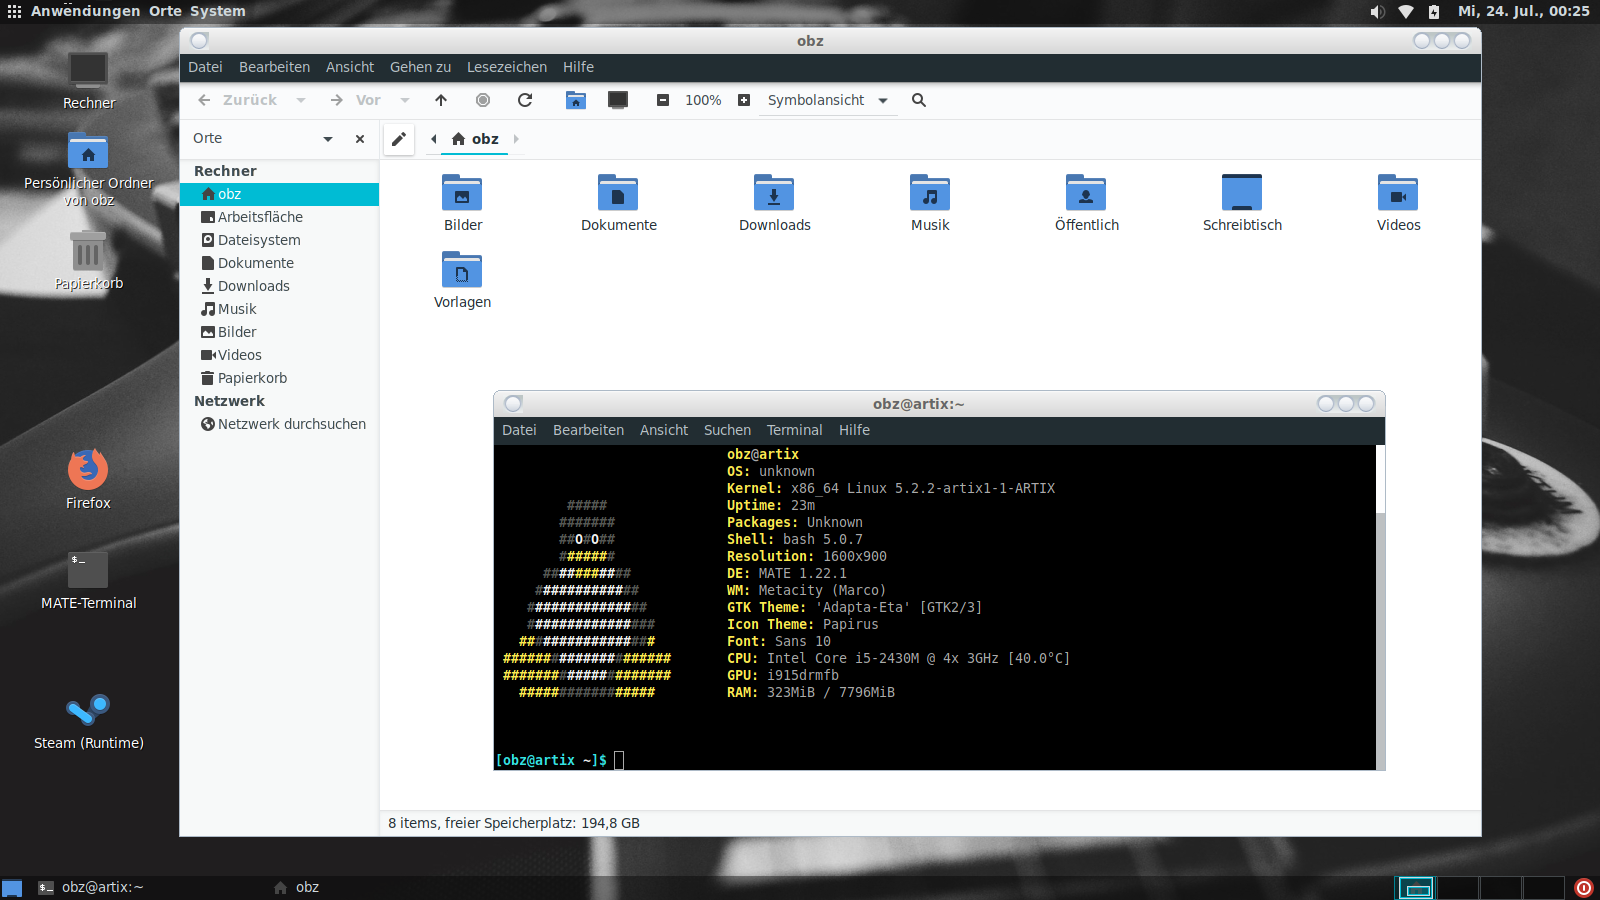Open the Vor history dropdown arrow

point(404,100)
